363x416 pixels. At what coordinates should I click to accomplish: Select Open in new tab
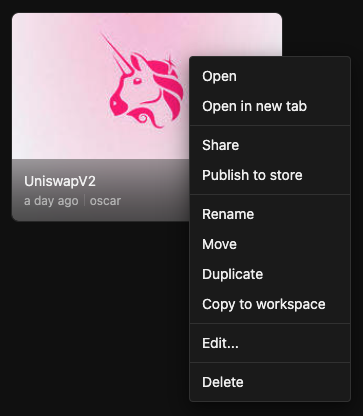[270, 106]
